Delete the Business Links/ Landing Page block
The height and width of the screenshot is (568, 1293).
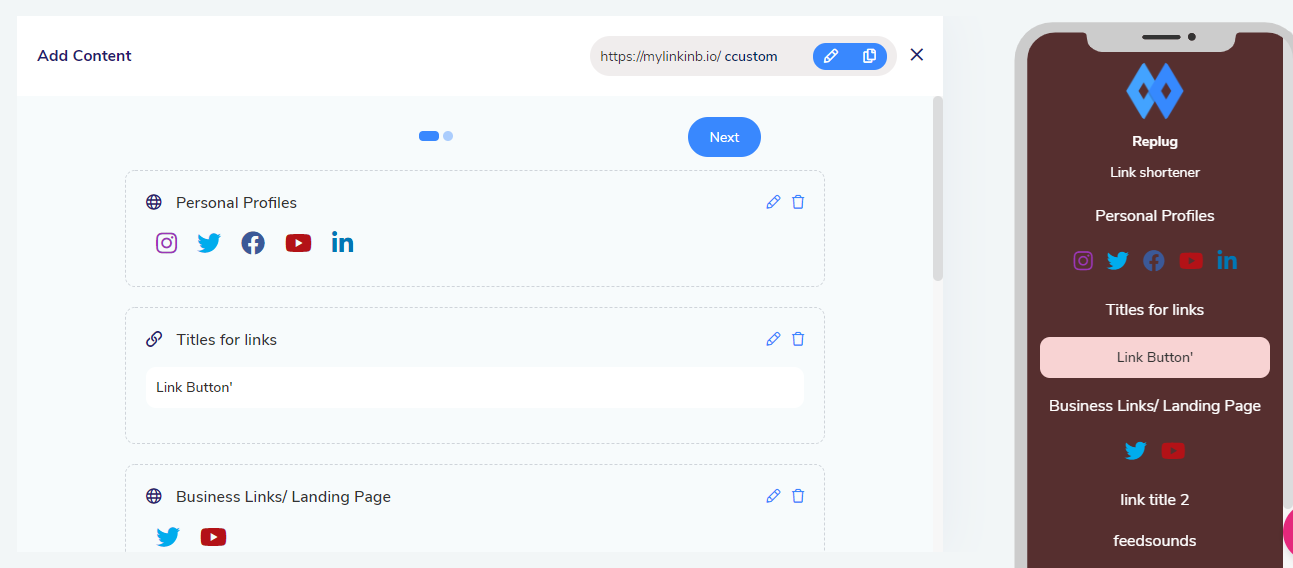click(798, 496)
